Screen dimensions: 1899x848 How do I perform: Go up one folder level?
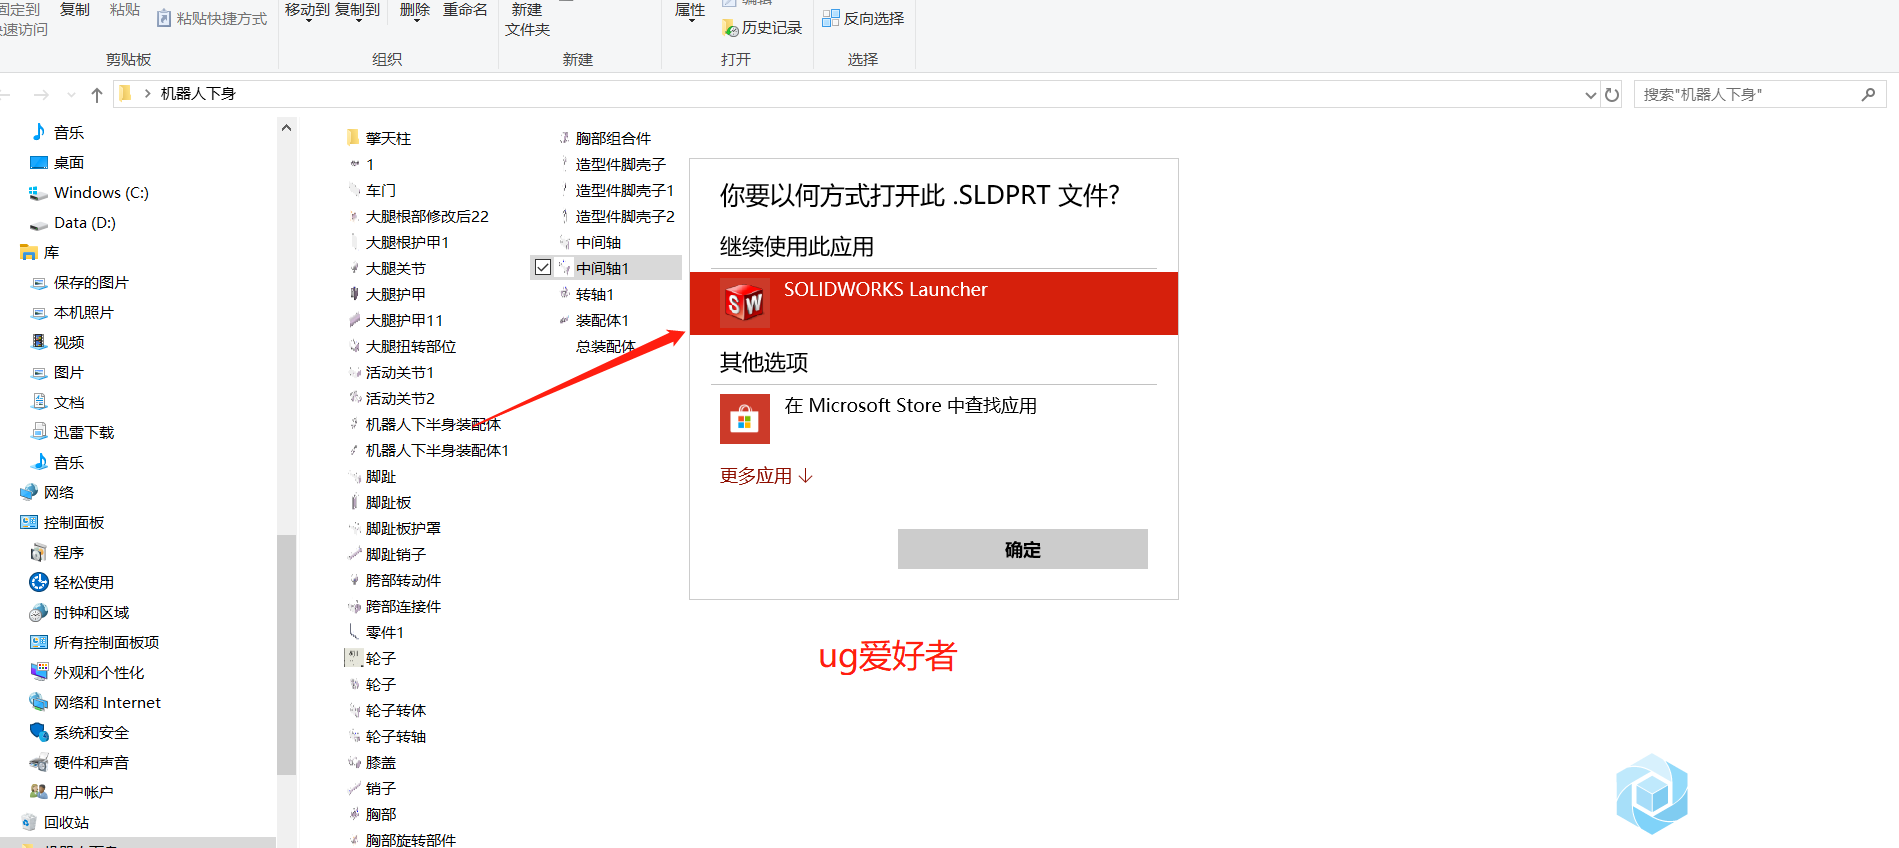tap(97, 95)
